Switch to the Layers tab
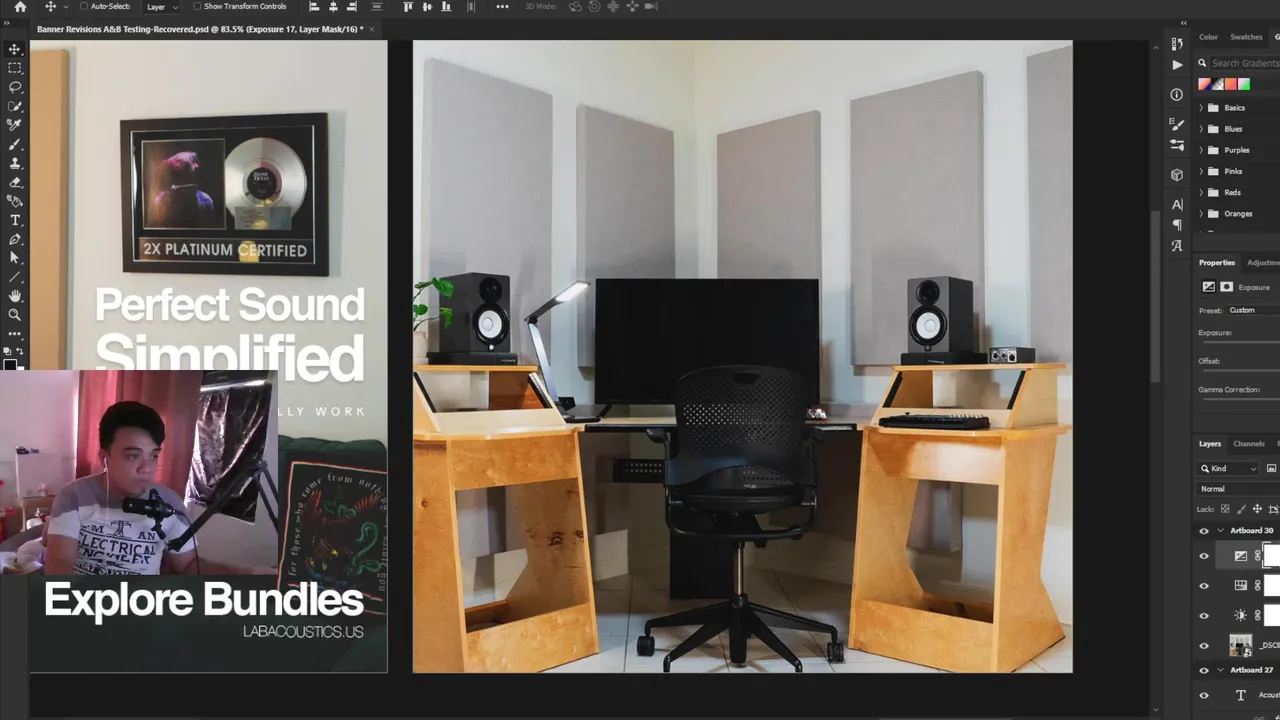The width and height of the screenshot is (1280, 720). 1210,444
